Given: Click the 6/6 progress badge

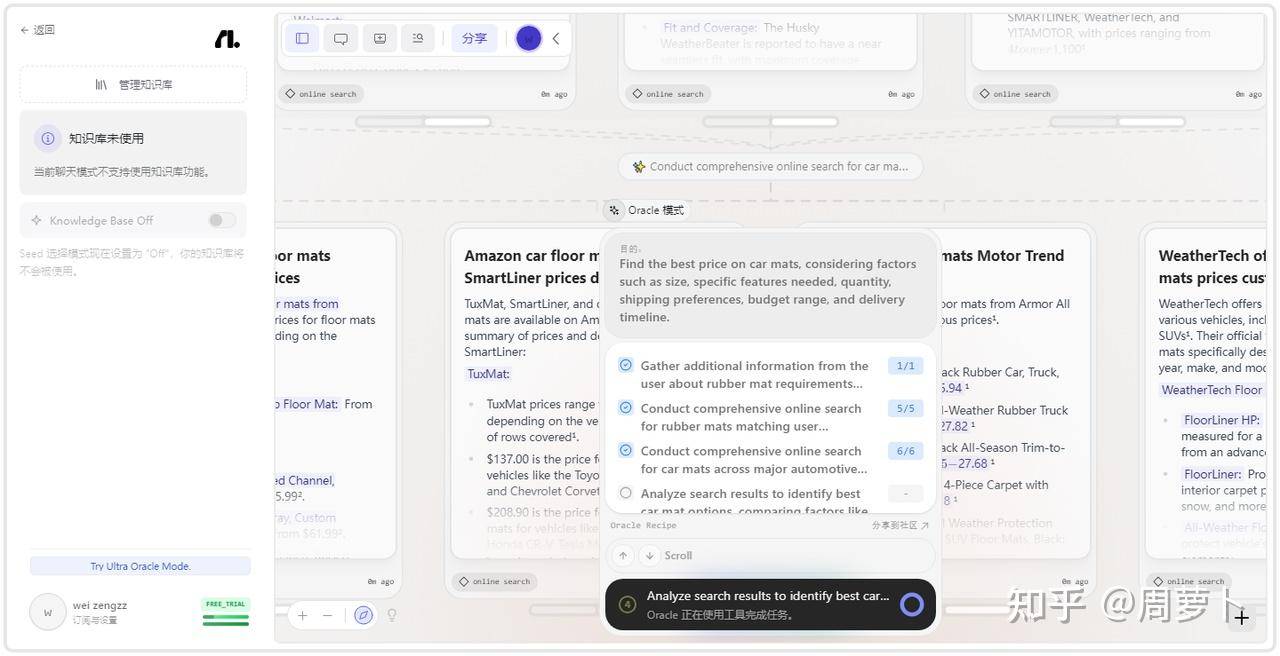Looking at the screenshot, I should tap(905, 451).
